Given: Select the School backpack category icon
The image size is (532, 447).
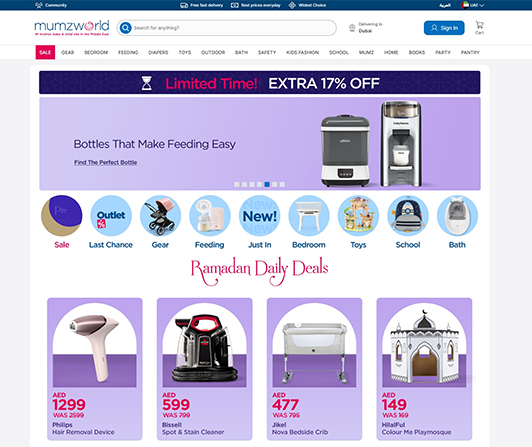Looking at the screenshot, I should coord(408,216).
